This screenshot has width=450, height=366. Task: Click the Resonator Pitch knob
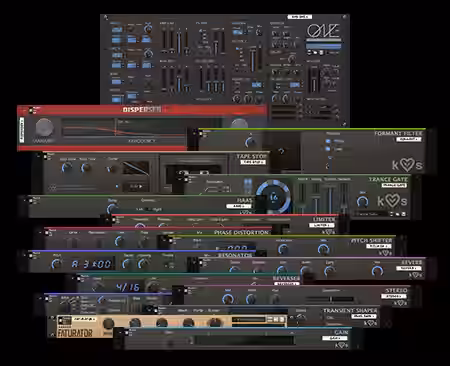tap(56, 264)
